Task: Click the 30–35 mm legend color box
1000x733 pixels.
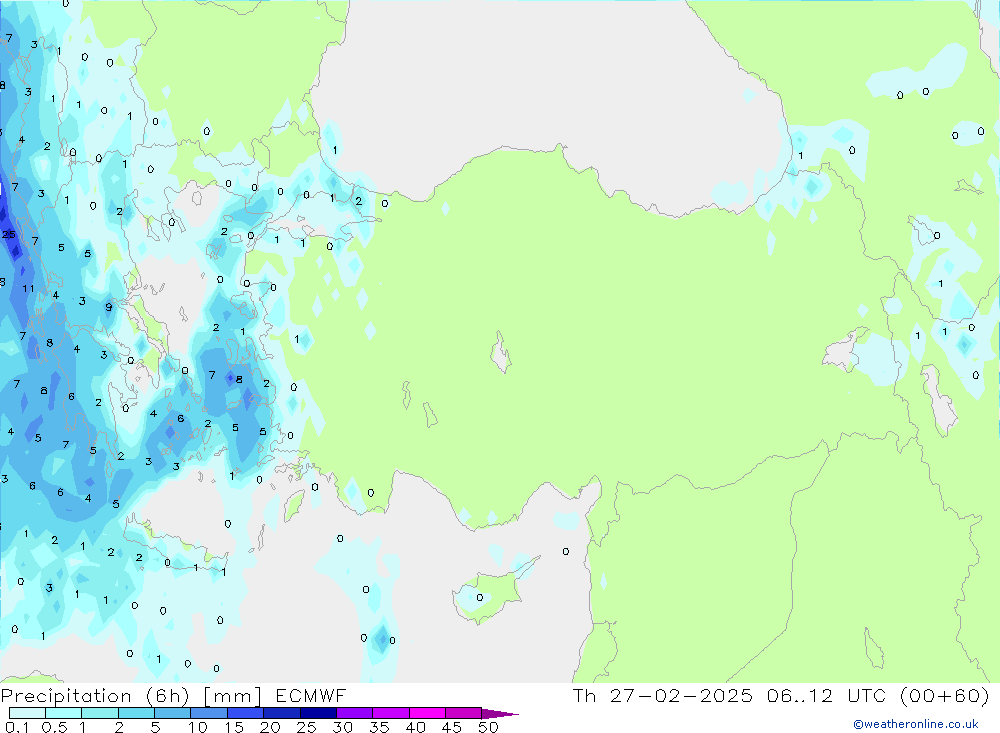Action: pyautogui.click(x=355, y=713)
